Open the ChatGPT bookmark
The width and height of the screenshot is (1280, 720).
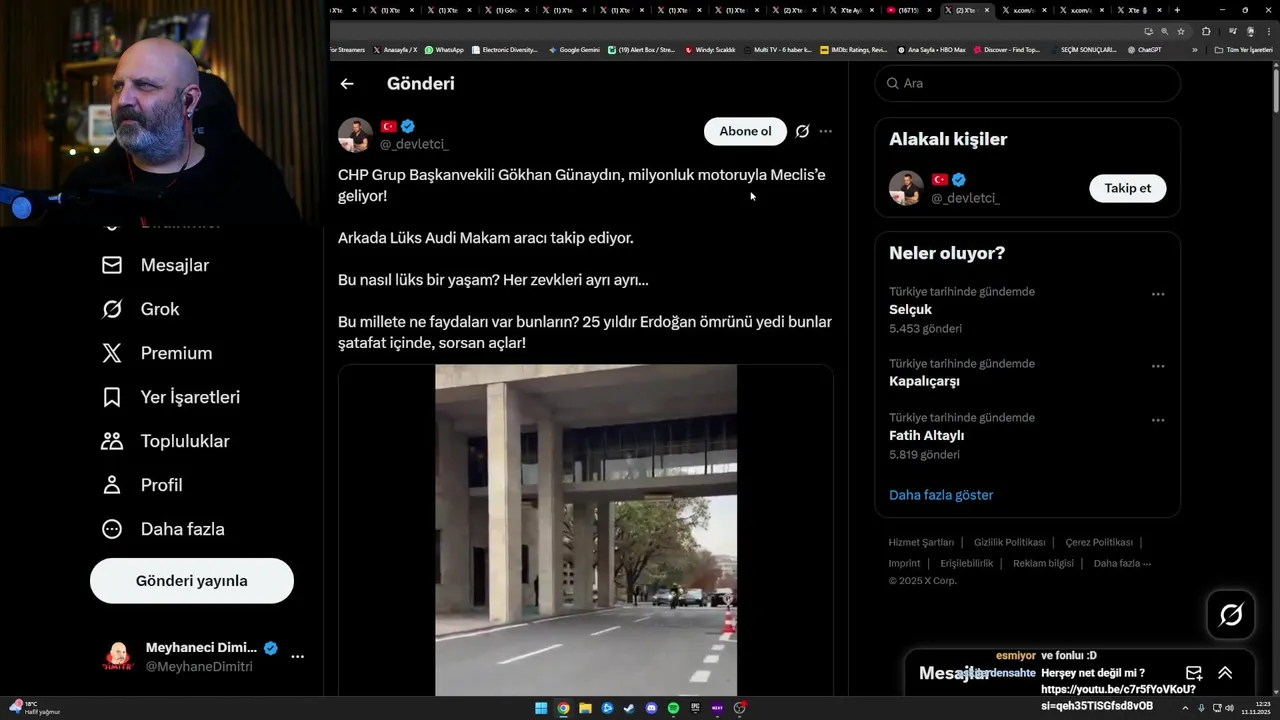(x=1144, y=49)
